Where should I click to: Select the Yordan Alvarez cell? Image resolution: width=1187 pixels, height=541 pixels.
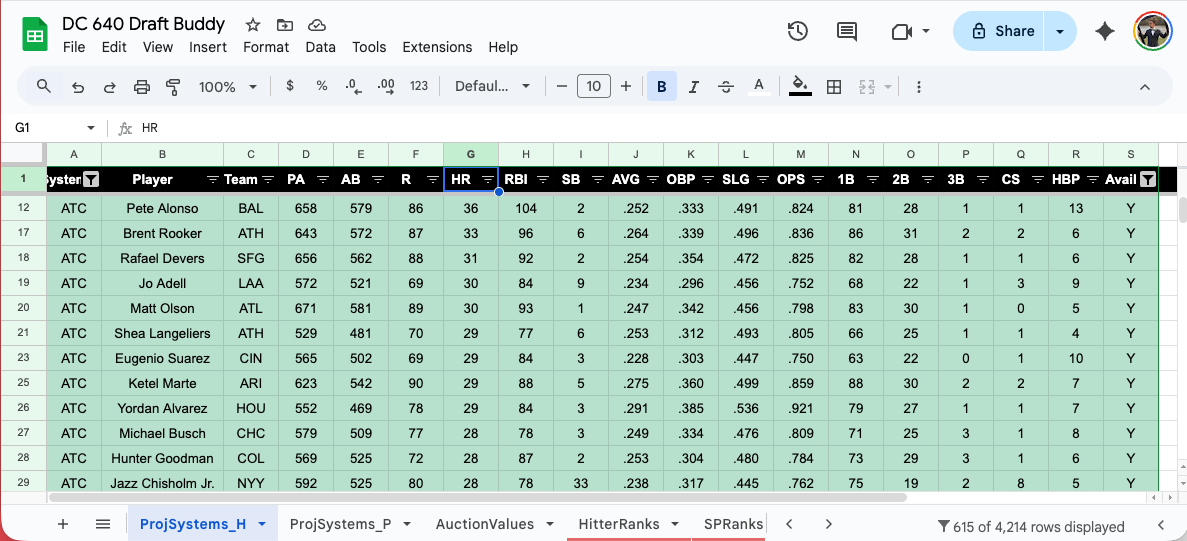pyautogui.click(x=162, y=408)
